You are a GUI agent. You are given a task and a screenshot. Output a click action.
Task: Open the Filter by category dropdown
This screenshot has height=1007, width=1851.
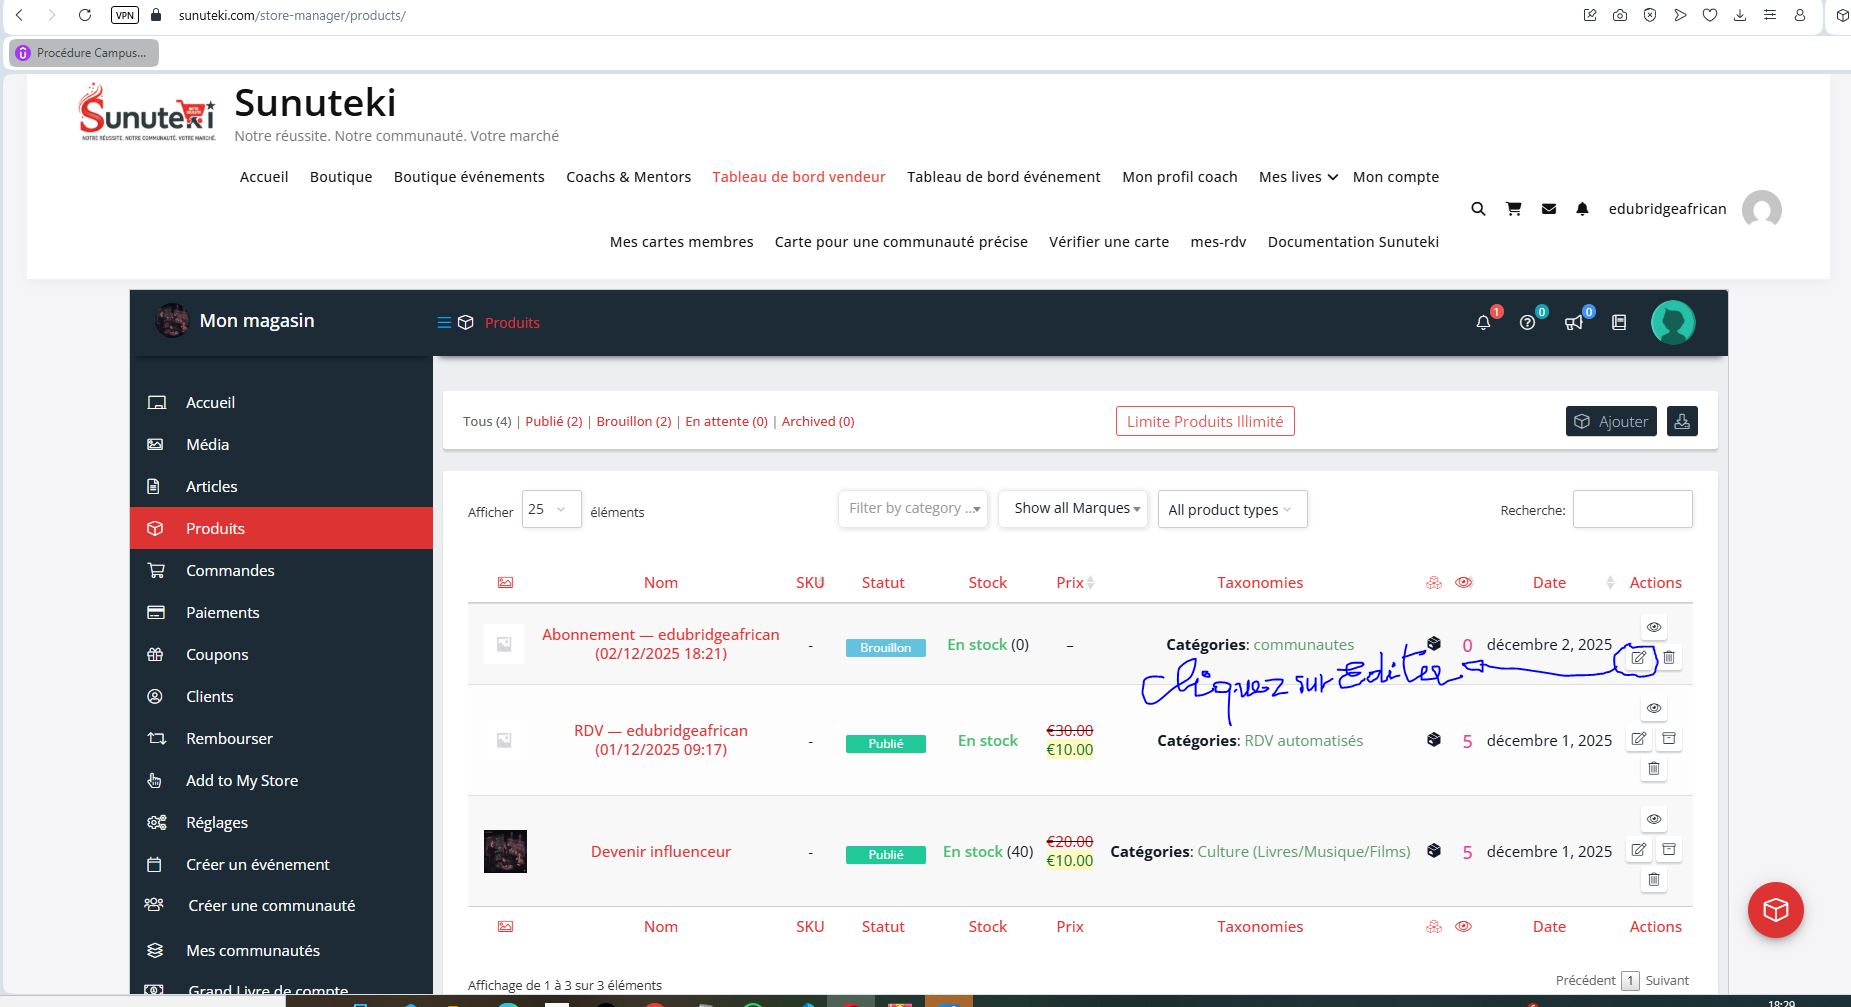point(913,509)
